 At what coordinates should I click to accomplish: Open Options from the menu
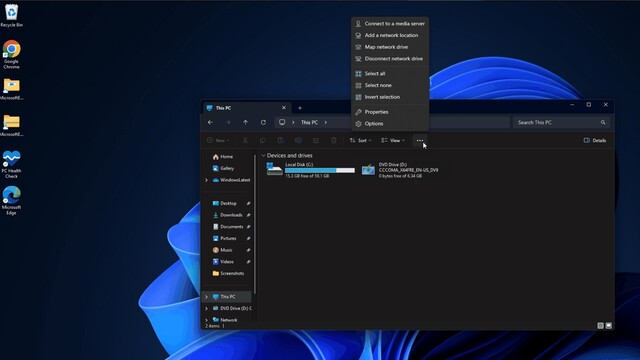click(x=390, y=124)
